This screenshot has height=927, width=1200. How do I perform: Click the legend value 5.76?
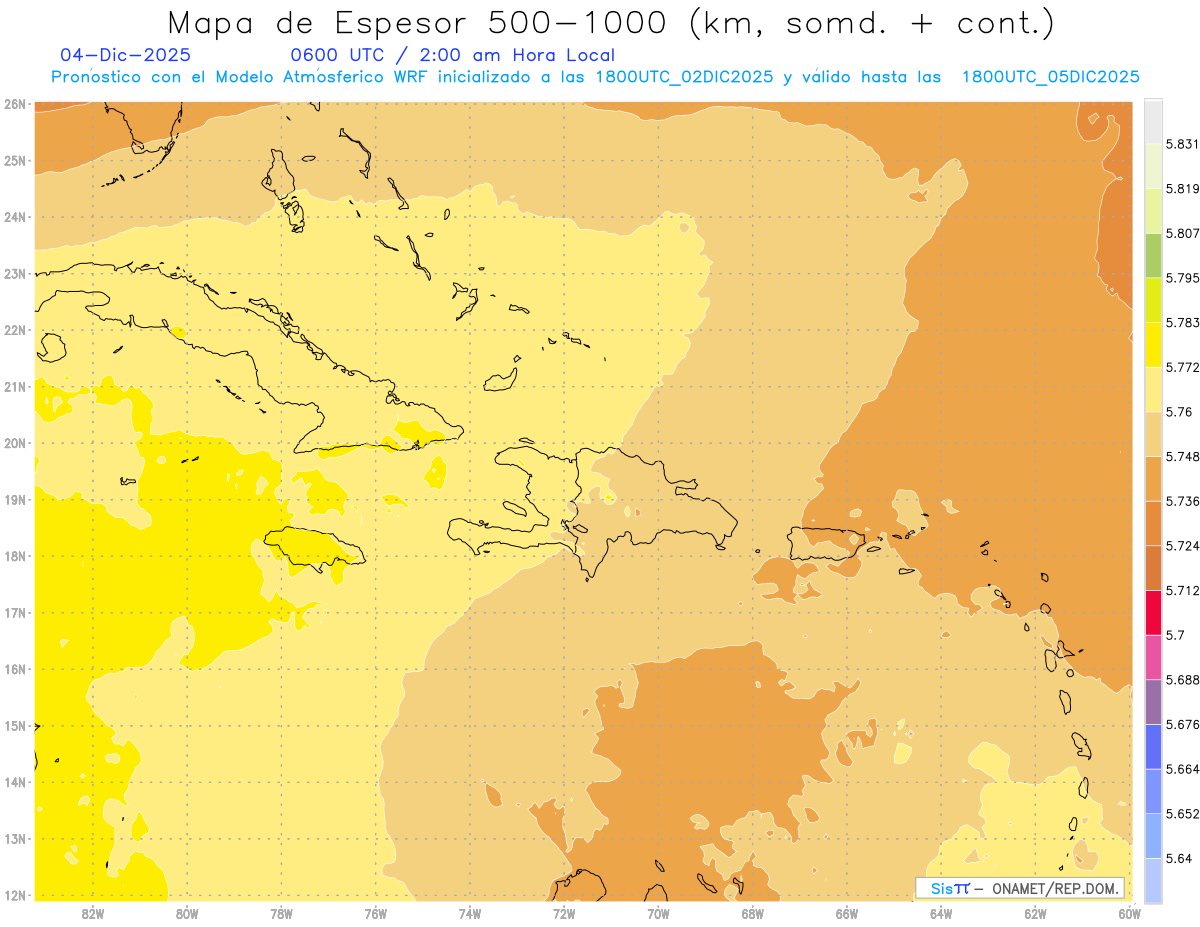pyautogui.click(x=1180, y=412)
